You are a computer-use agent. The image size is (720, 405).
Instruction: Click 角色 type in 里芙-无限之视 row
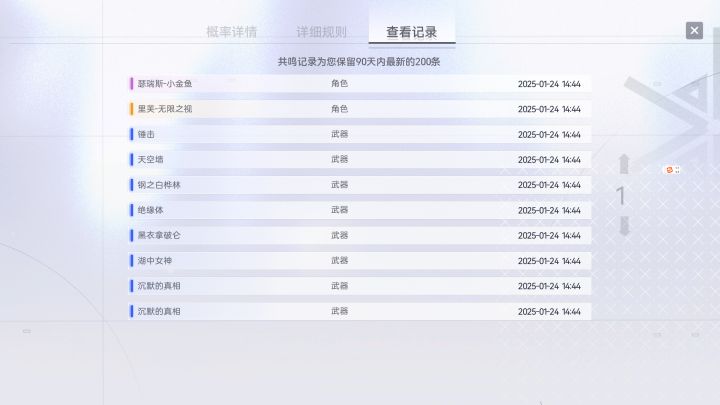pyautogui.click(x=339, y=109)
